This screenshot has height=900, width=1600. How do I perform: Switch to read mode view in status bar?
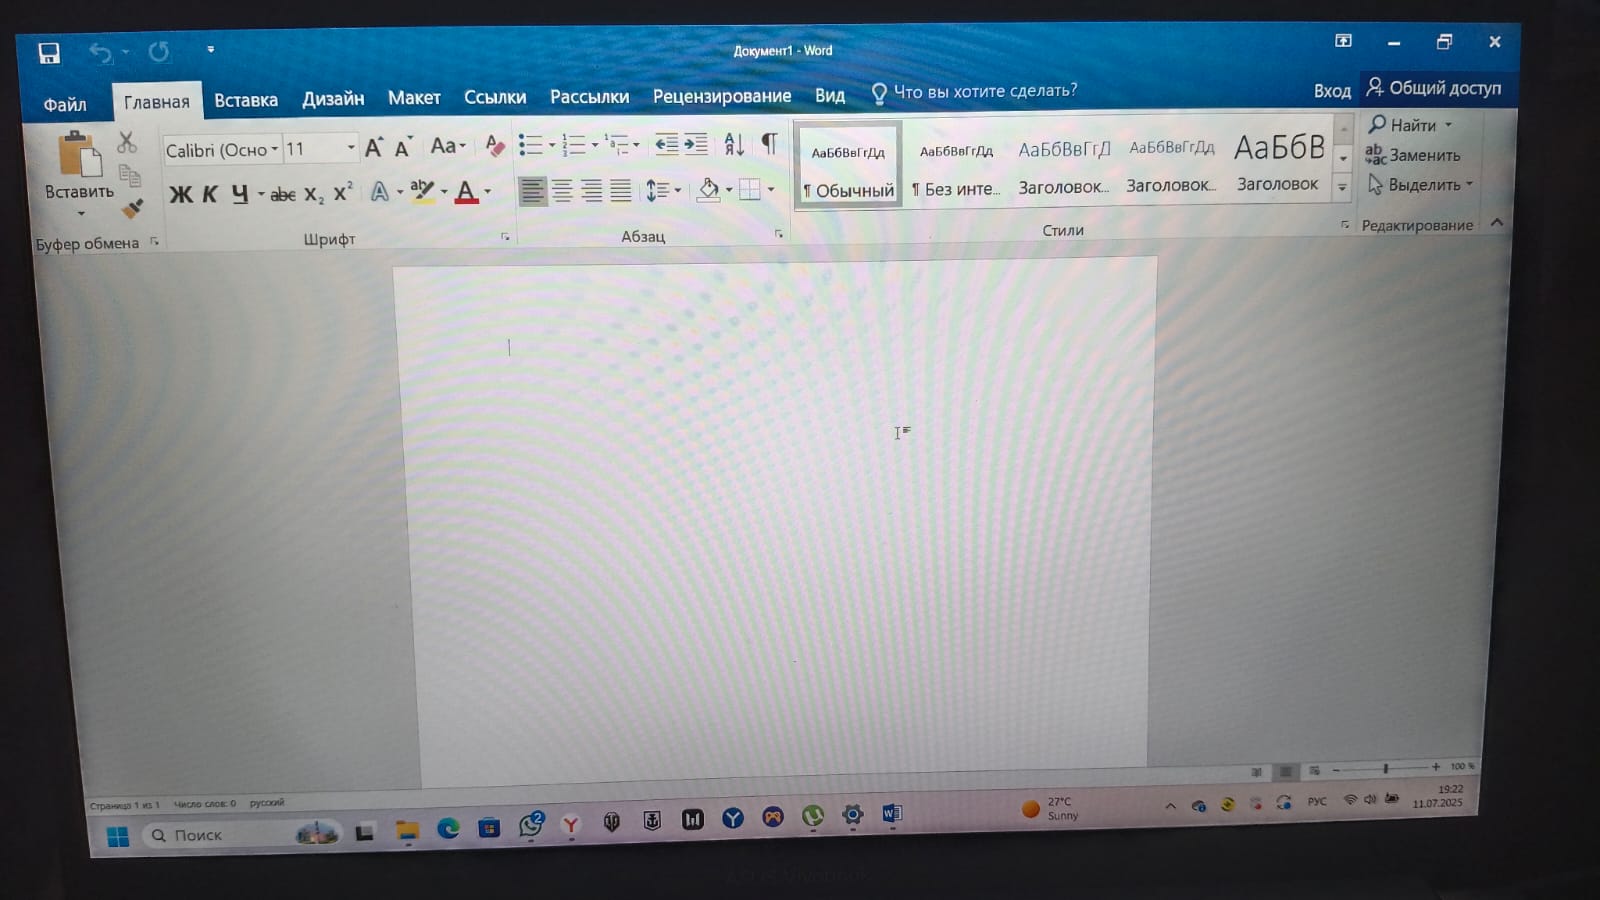[1256, 772]
